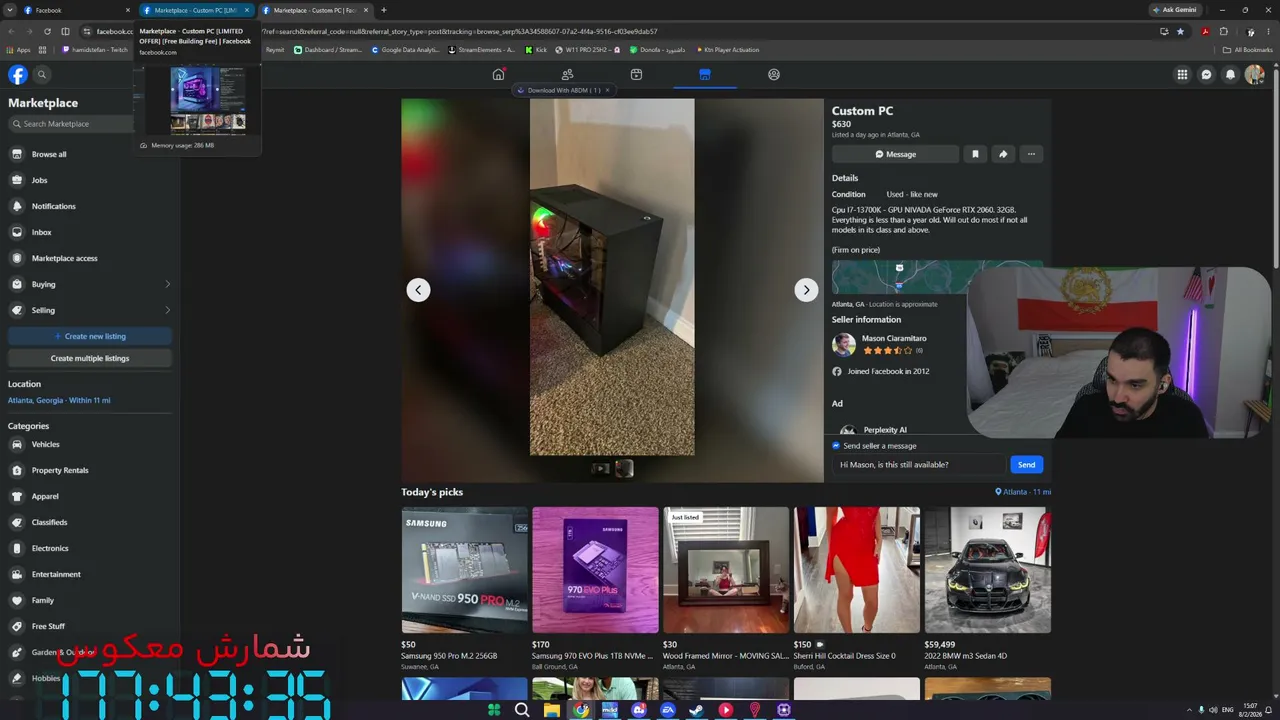
Task: Open Messenger chat icon
Action: pos(1206,74)
